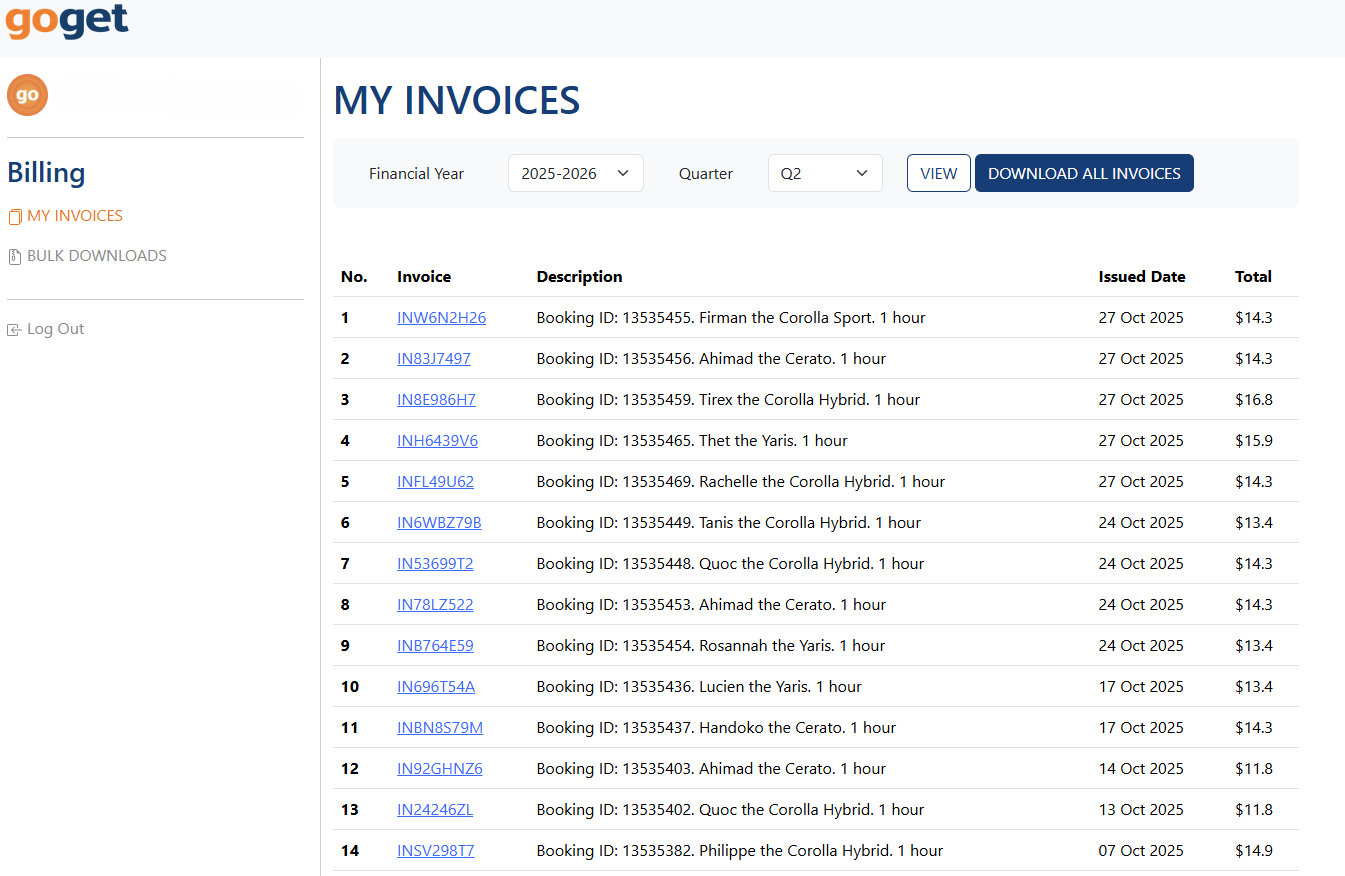Open invoice IN696T54A link

tap(436, 687)
